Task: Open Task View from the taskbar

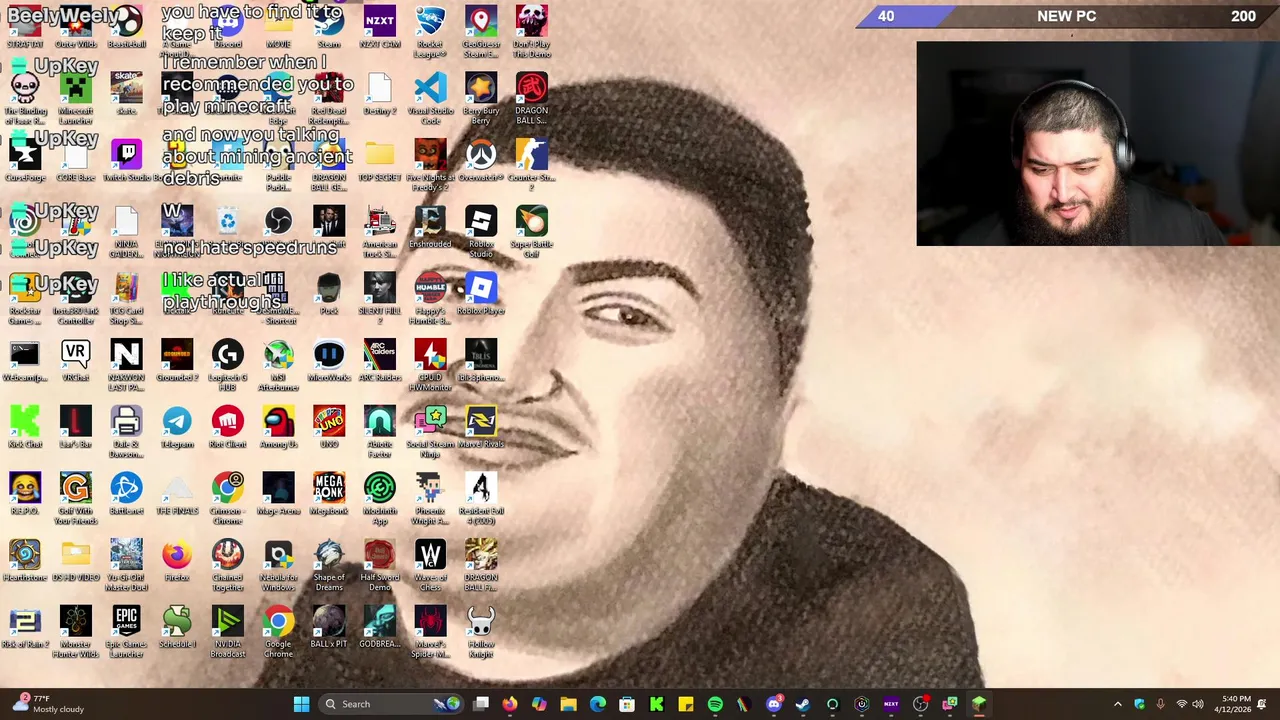Action: point(481,704)
